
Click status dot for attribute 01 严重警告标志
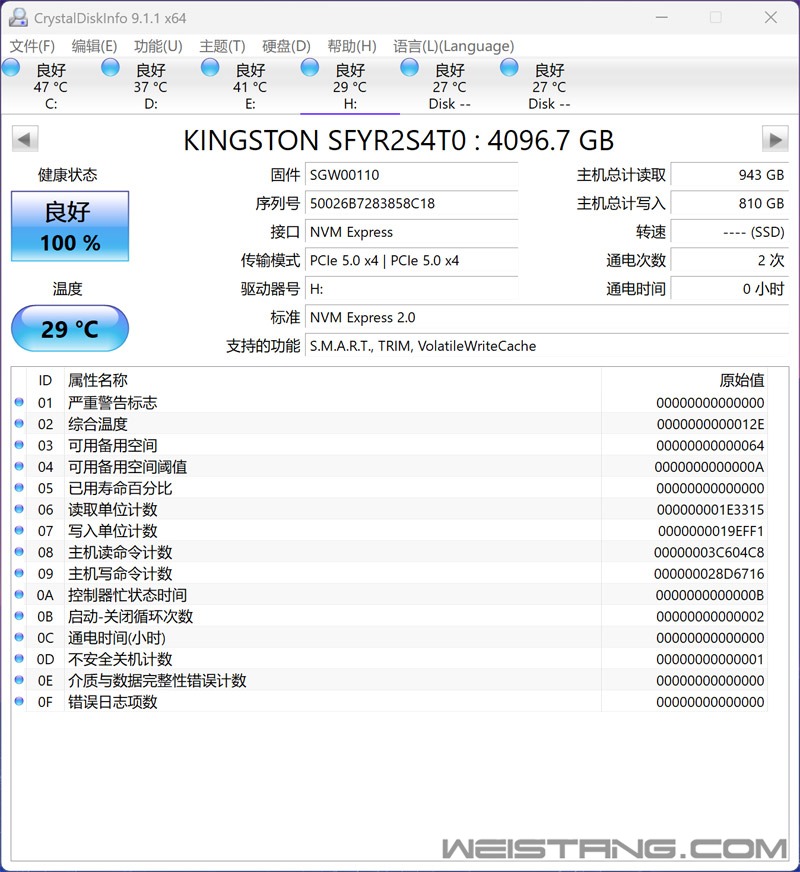19,402
